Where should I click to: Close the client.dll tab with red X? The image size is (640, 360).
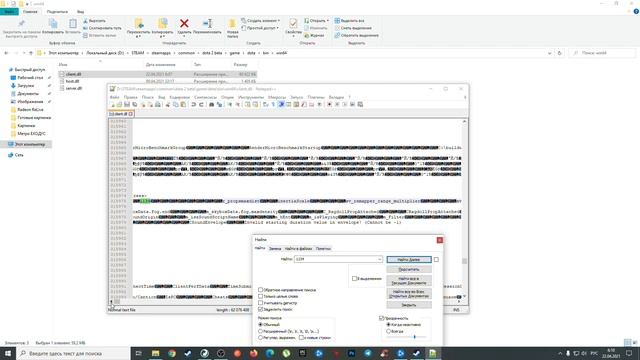pyautogui.click(x=131, y=114)
